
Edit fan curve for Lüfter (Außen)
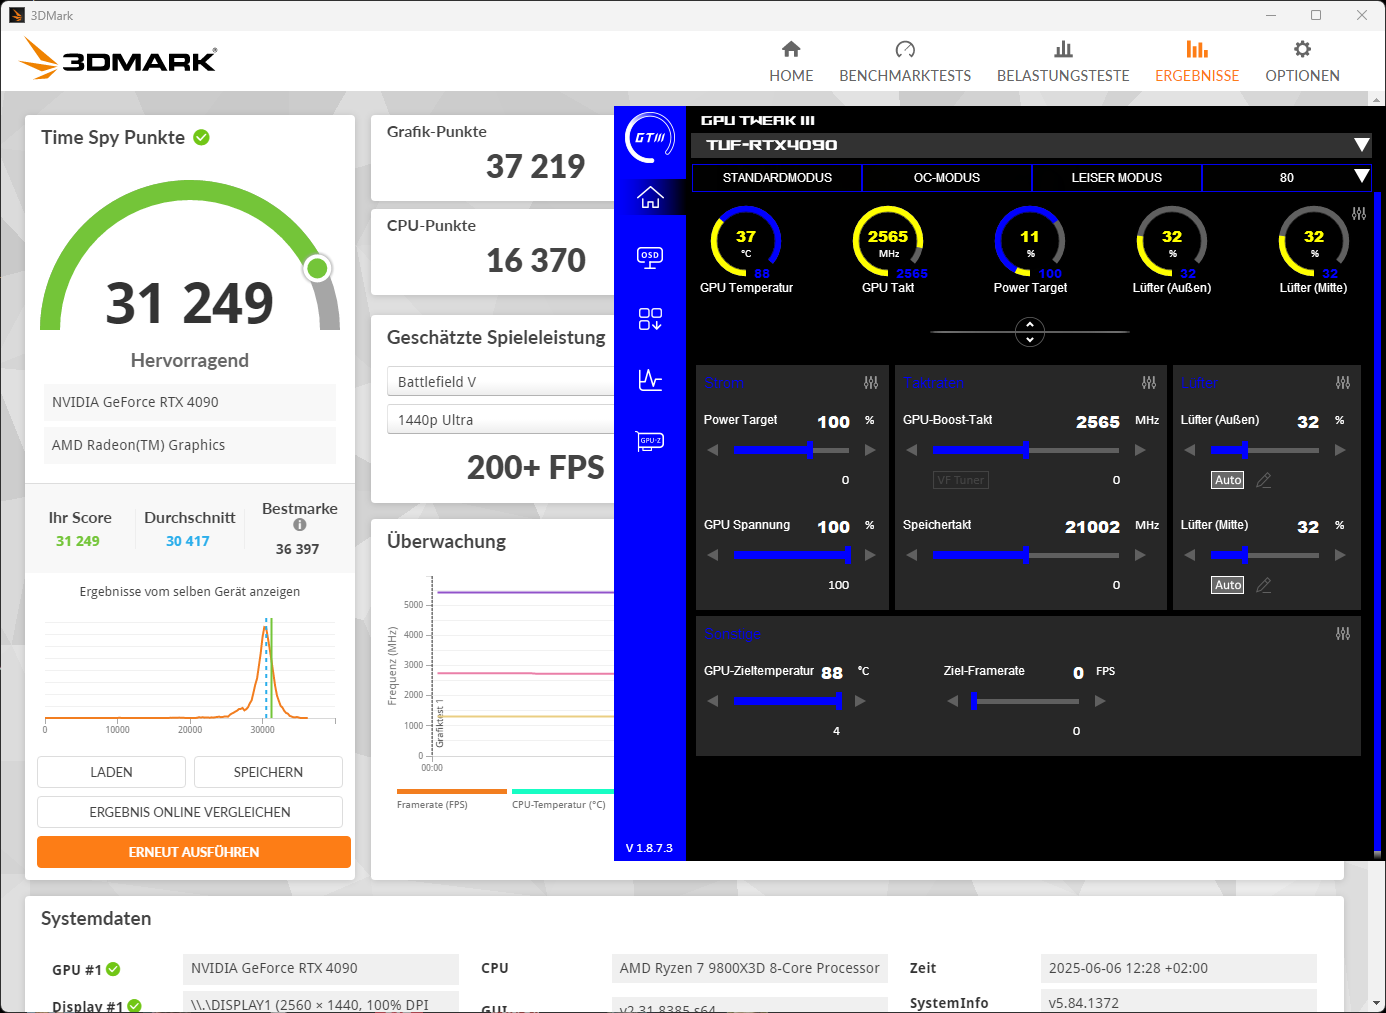(1264, 480)
